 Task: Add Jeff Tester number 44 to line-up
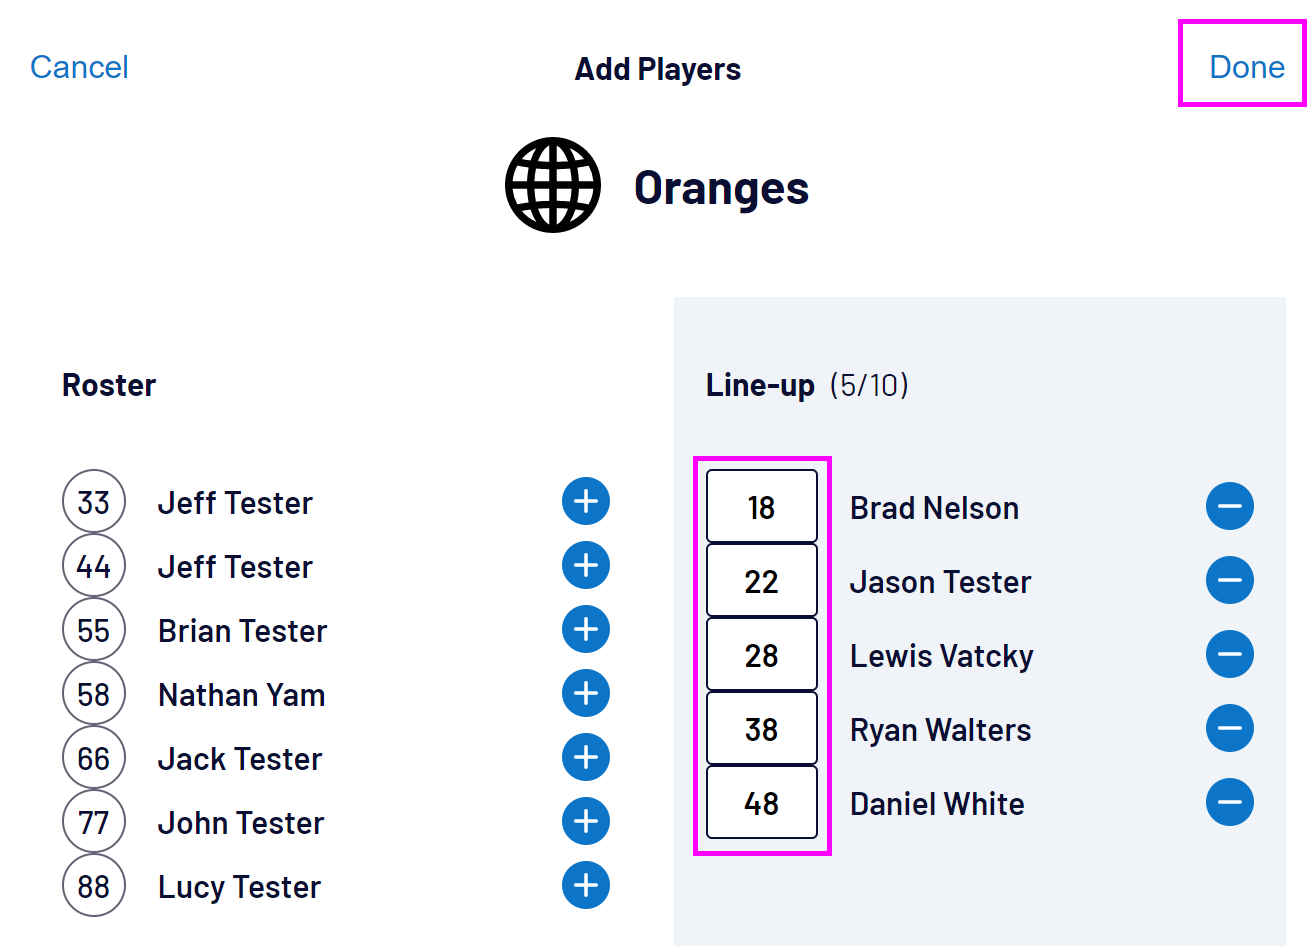coord(586,565)
